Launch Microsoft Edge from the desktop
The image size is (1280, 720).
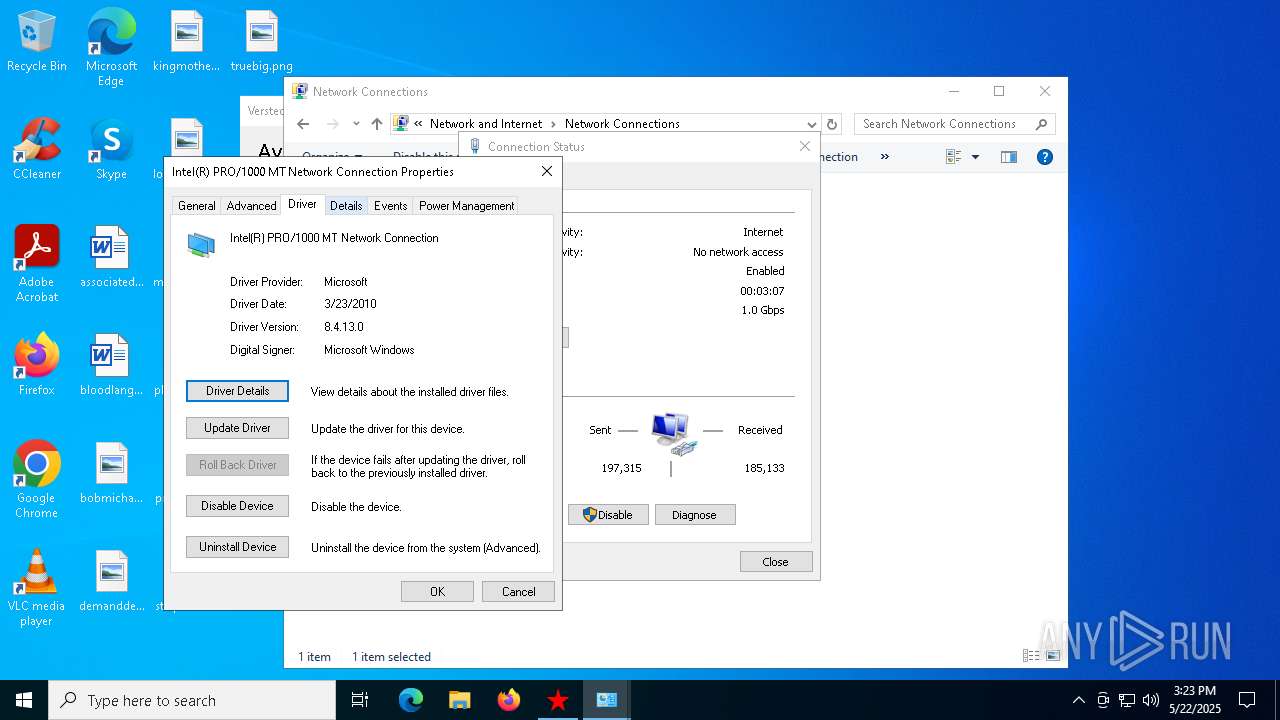tap(111, 47)
